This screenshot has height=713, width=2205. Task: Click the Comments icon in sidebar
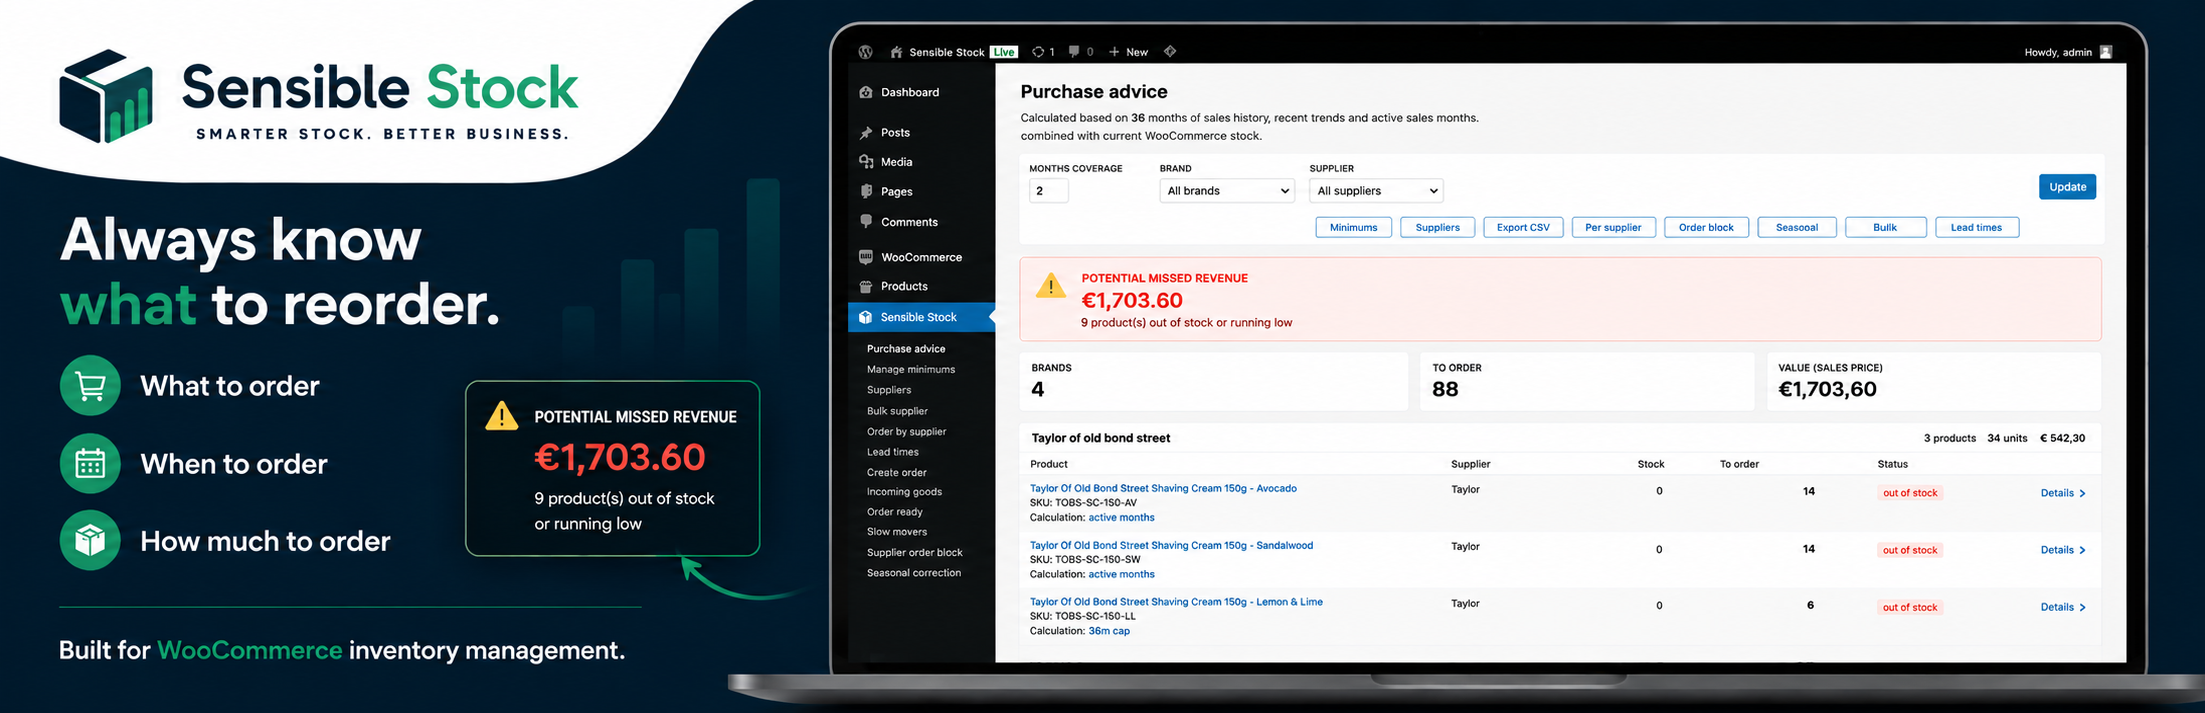866,221
